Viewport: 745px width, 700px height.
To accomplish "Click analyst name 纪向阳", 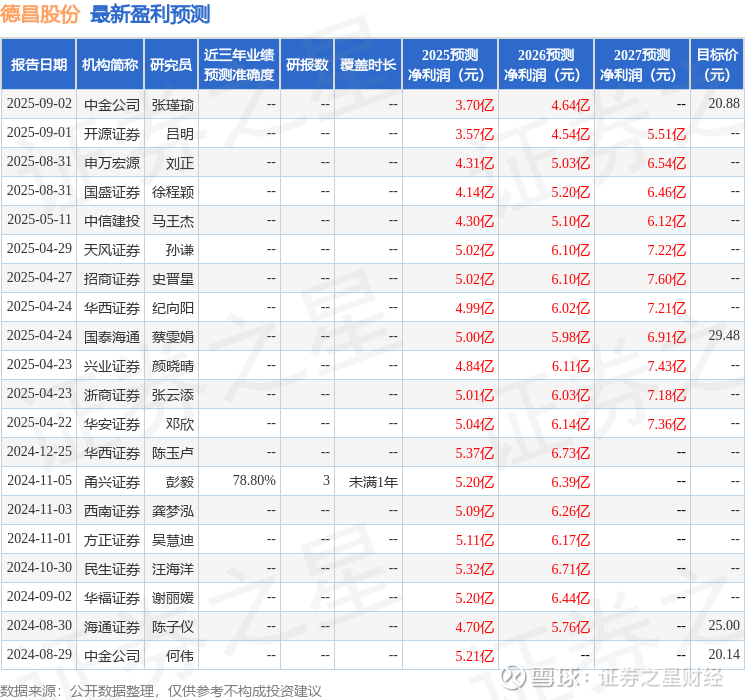I will (x=173, y=308).
